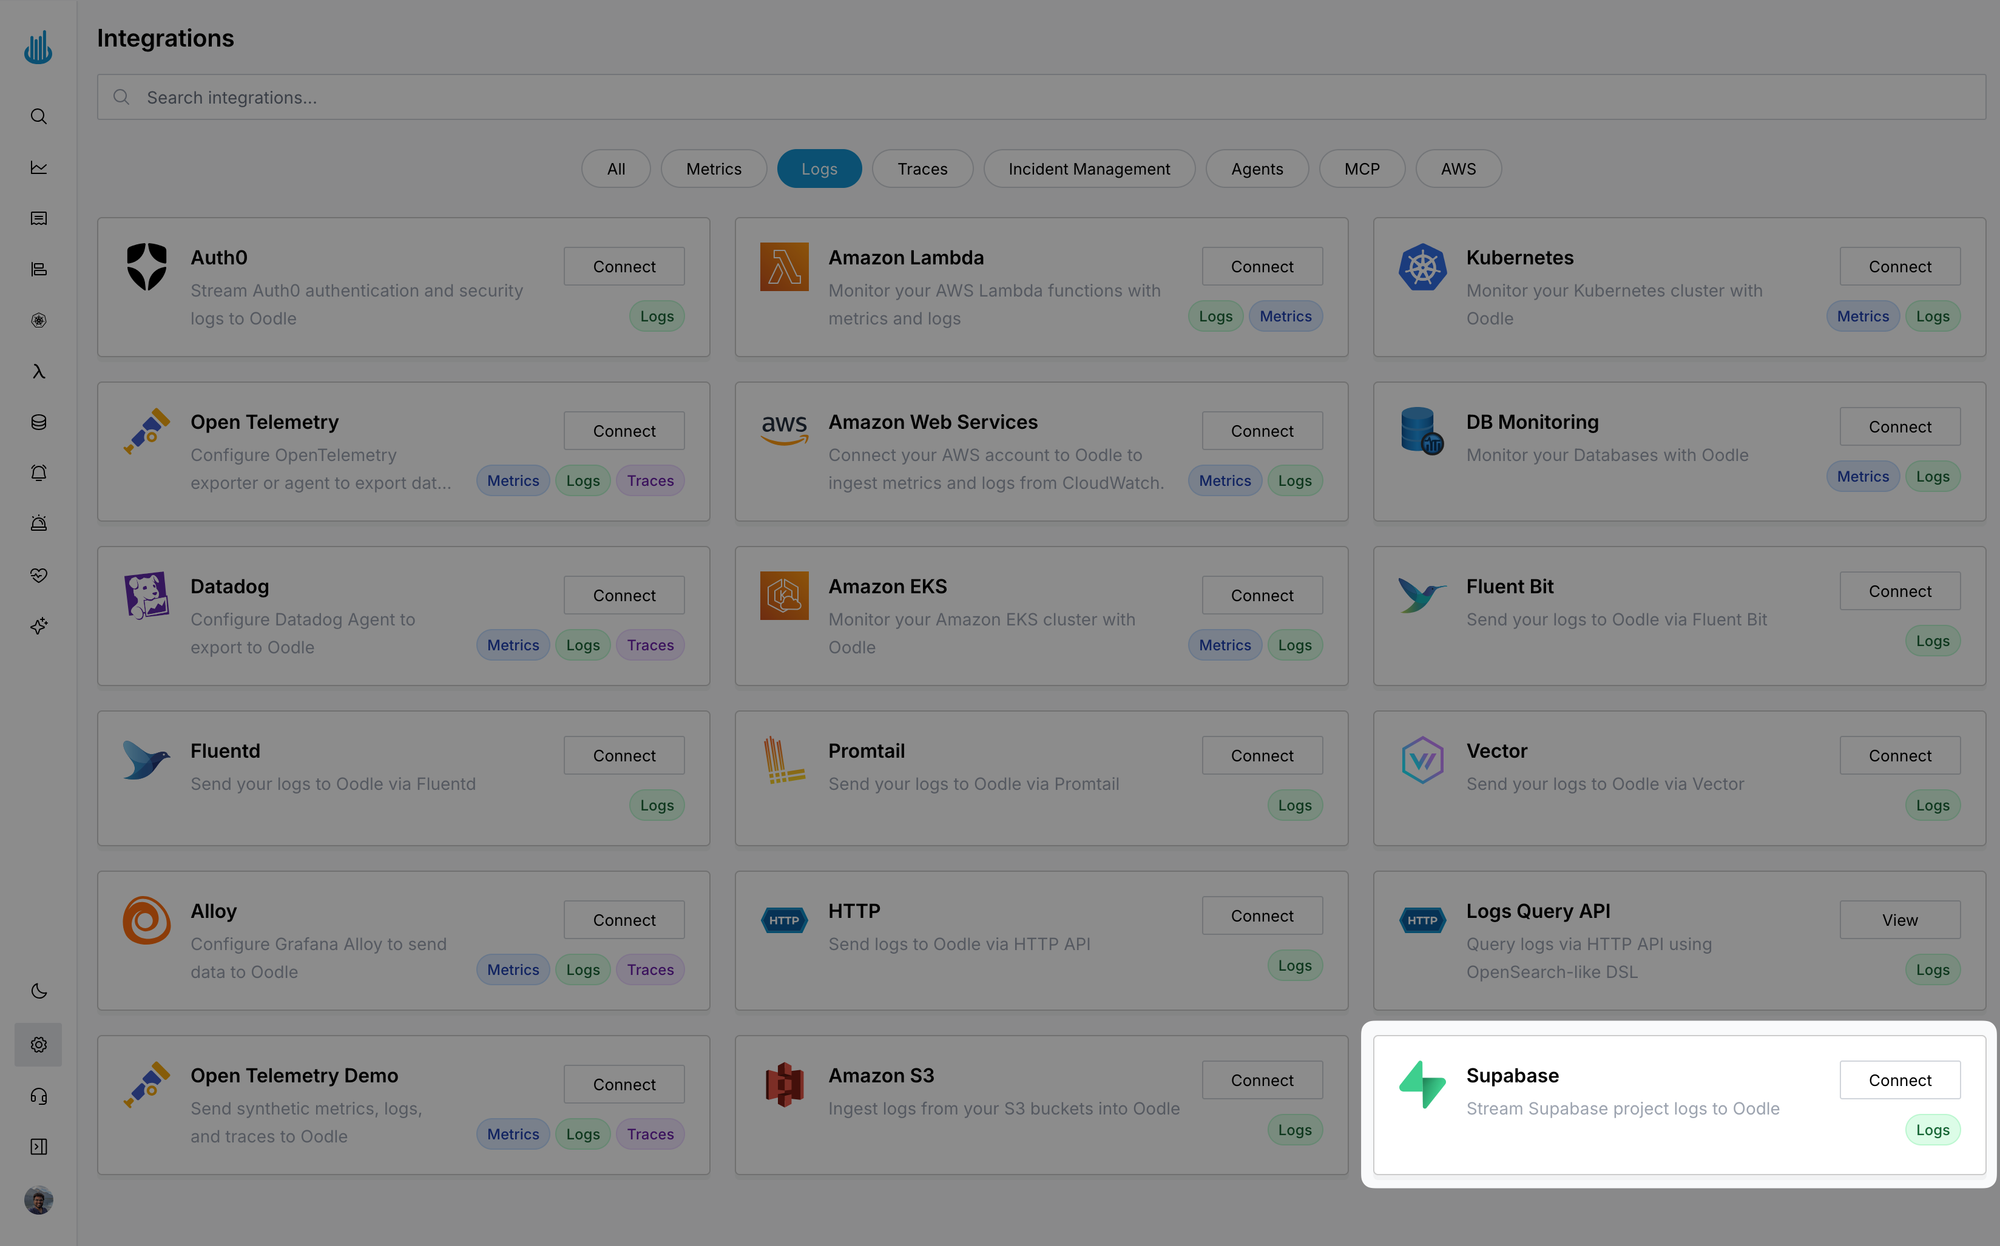
Task: Click the headset support icon in sidebar
Action: coord(38,1096)
